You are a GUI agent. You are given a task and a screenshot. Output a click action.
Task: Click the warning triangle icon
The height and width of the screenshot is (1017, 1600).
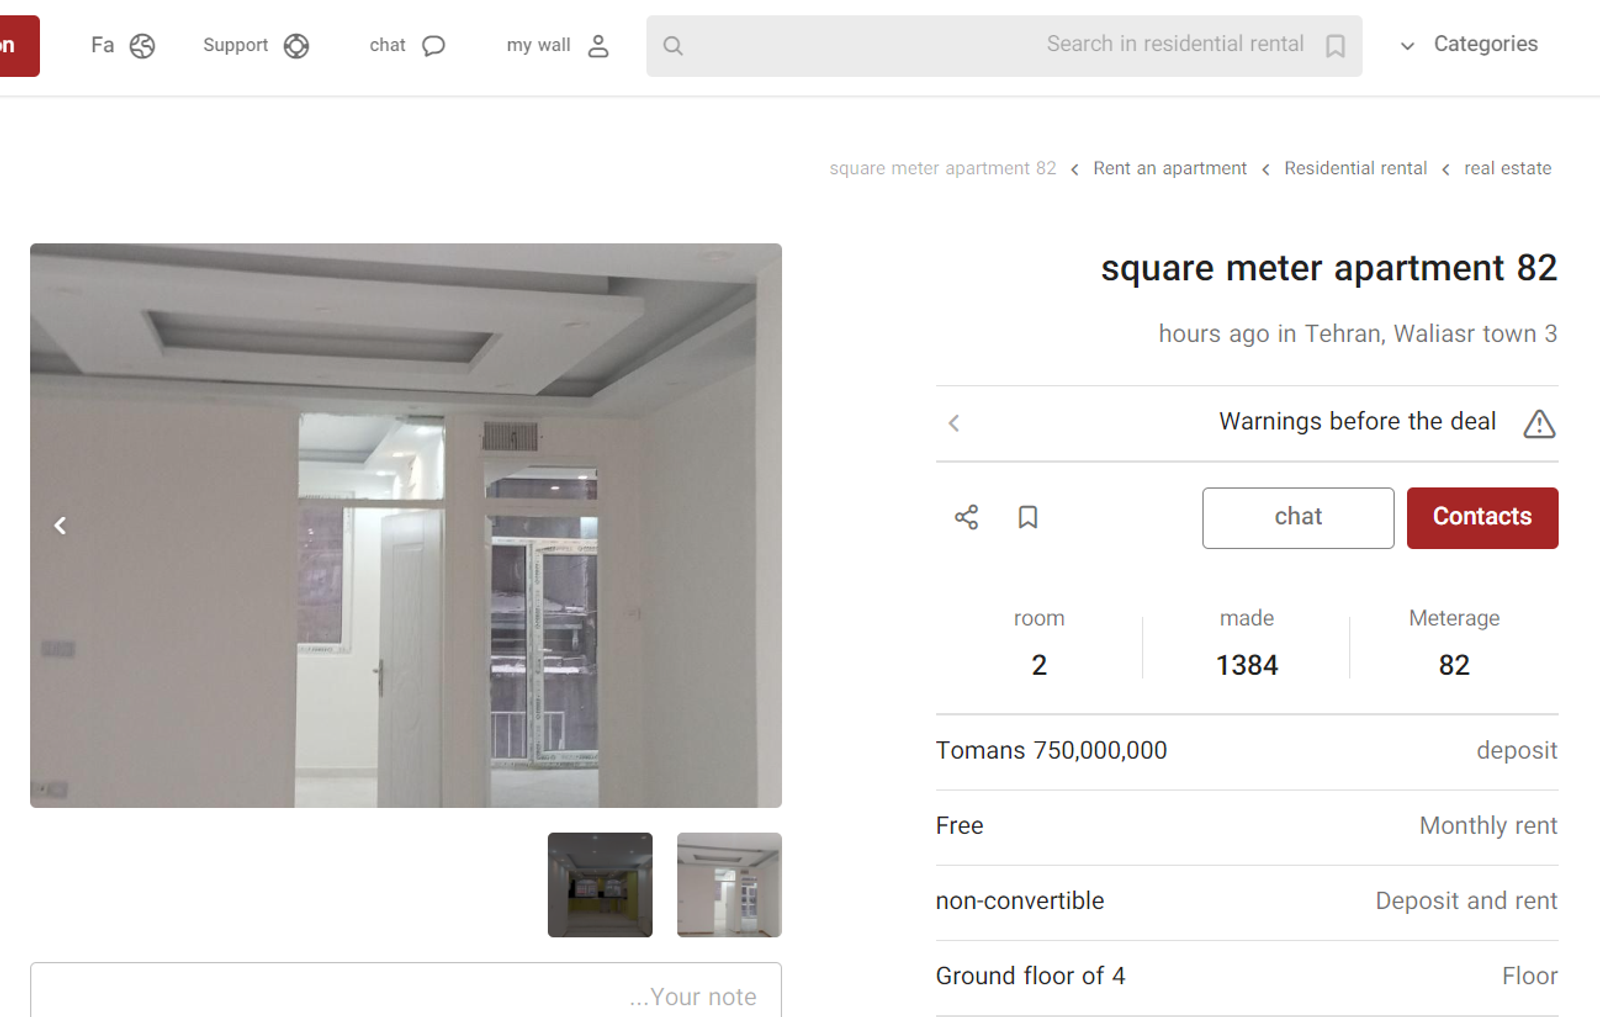click(x=1538, y=424)
